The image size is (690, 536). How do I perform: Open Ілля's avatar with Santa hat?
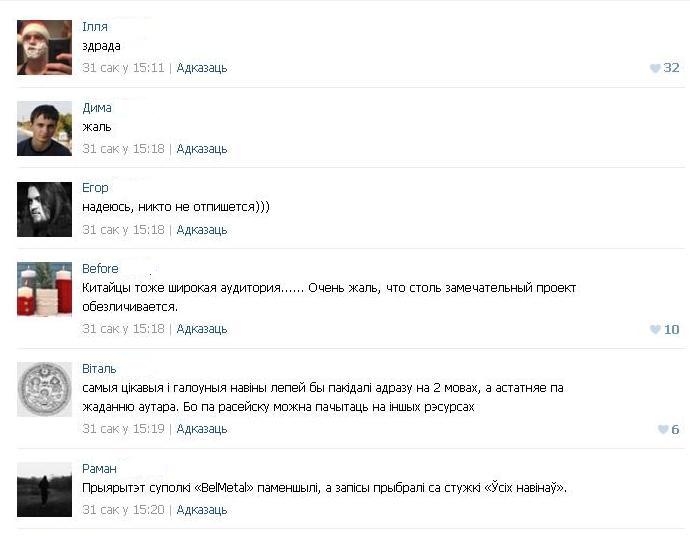[44, 48]
